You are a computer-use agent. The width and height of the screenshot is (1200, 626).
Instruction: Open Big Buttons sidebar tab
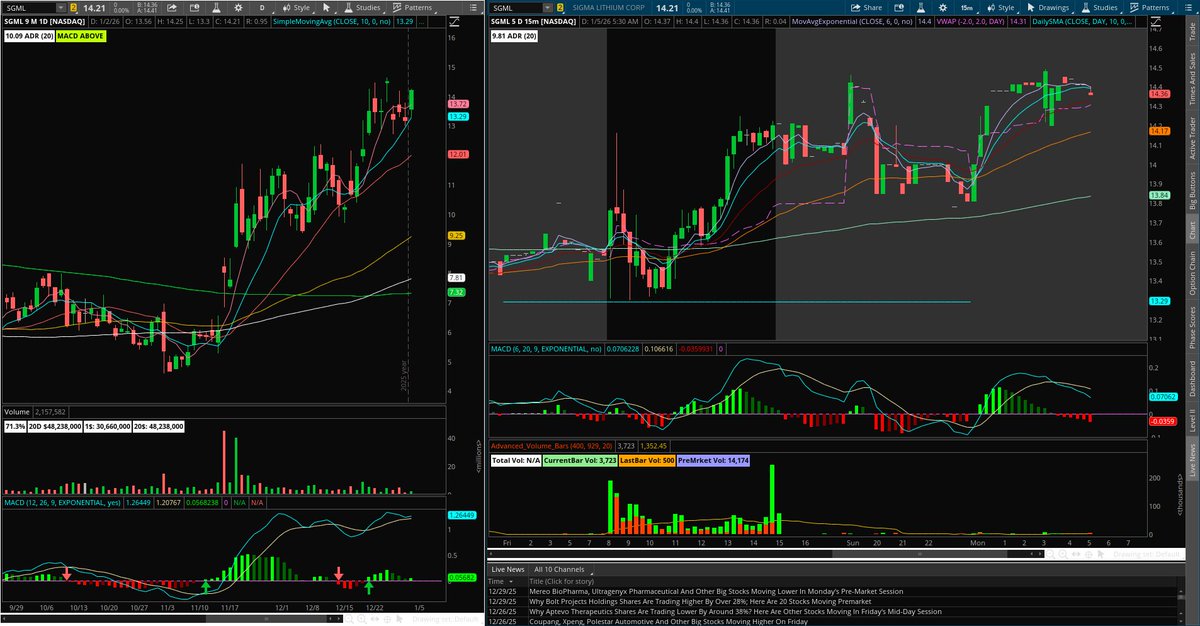coord(1190,190)
